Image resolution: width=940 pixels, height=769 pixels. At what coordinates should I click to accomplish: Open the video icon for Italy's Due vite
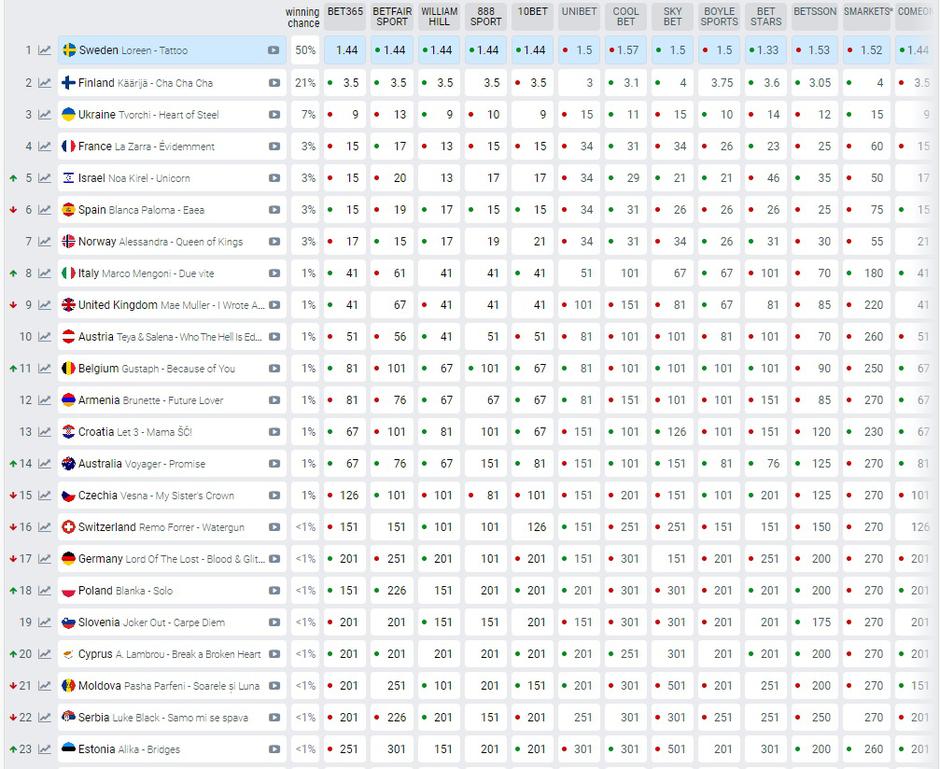pos(274,274)
